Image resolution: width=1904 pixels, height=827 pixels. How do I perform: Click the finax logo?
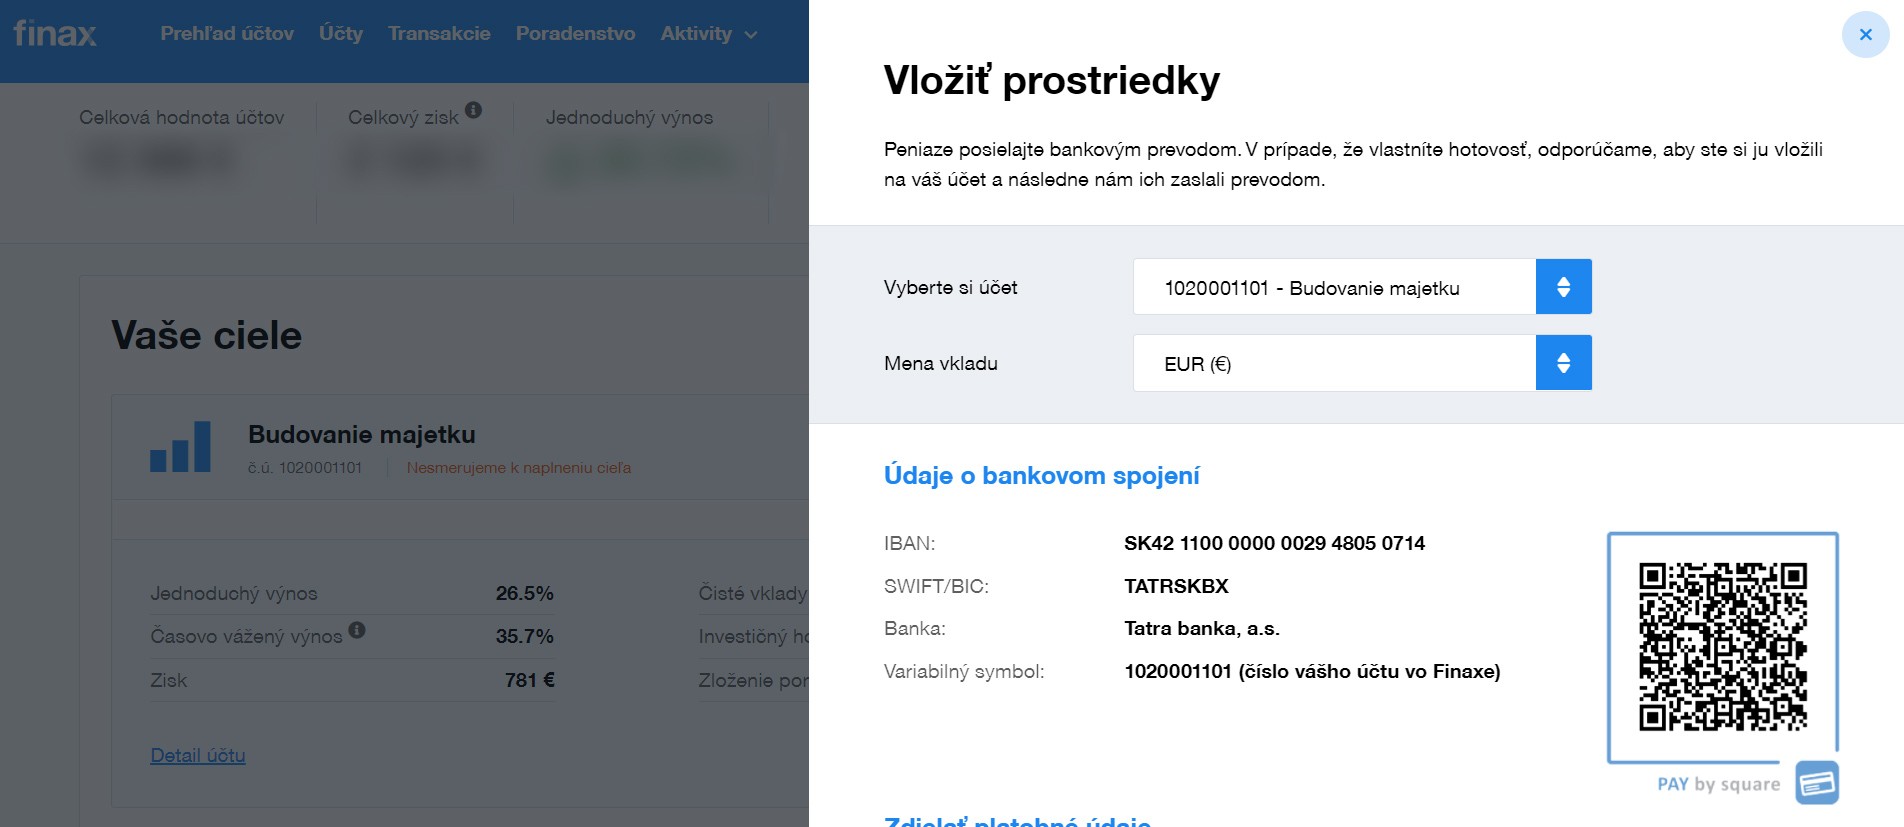pyautogui.click(x=54, y=33)
